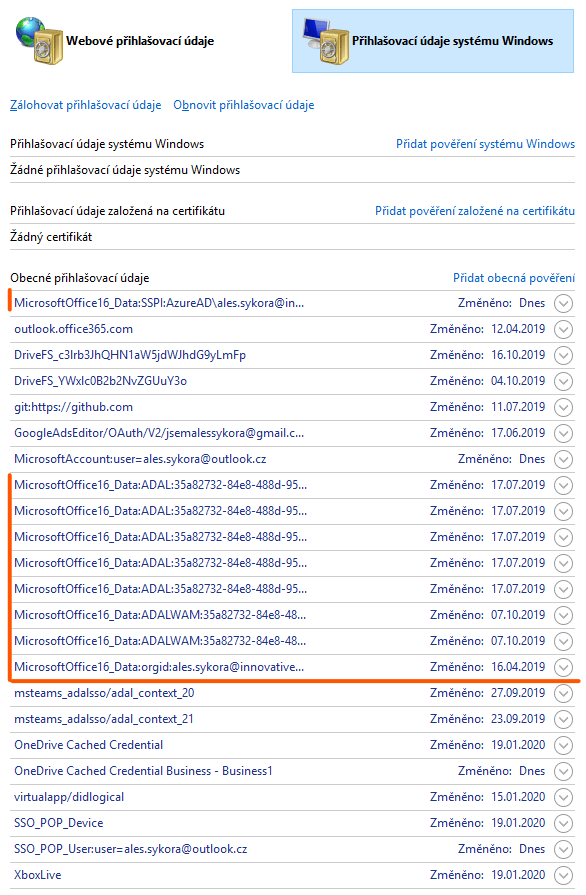Open Obnovit přihlašovací údaje link
586x895 pixels.
click(244, 105)
